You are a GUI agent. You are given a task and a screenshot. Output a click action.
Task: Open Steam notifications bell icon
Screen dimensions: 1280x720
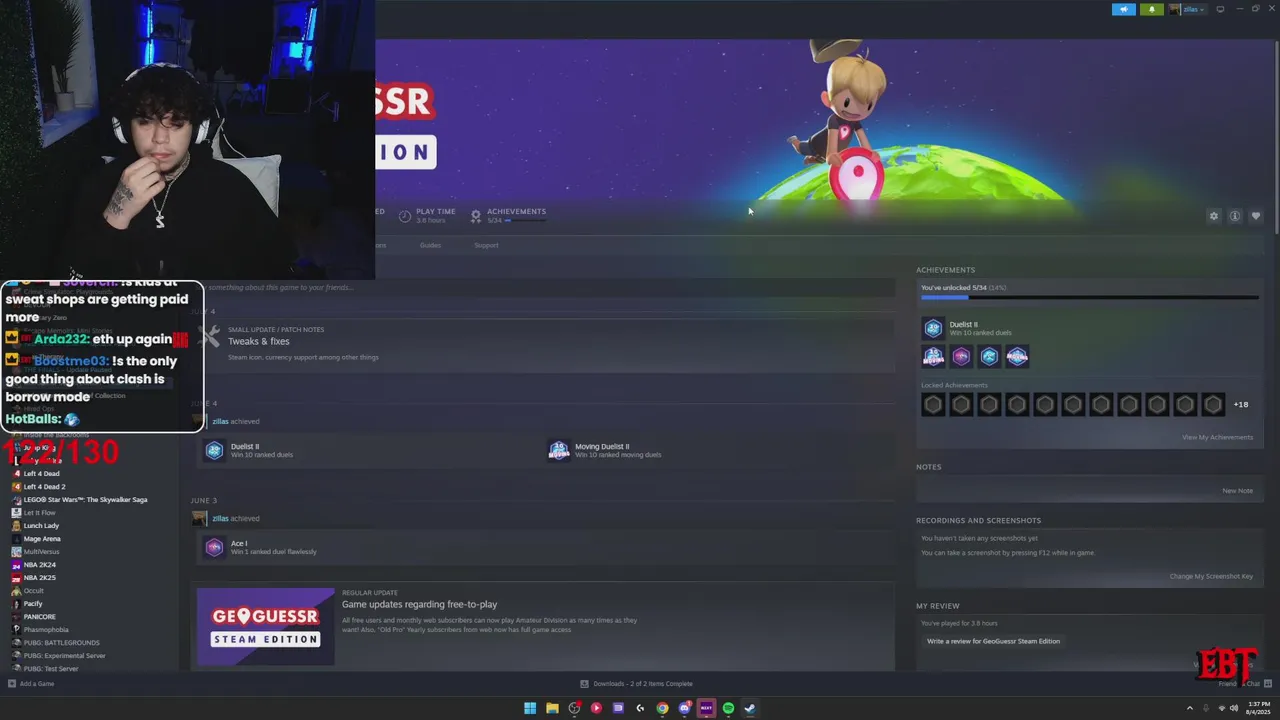[x=1151, y=9]
